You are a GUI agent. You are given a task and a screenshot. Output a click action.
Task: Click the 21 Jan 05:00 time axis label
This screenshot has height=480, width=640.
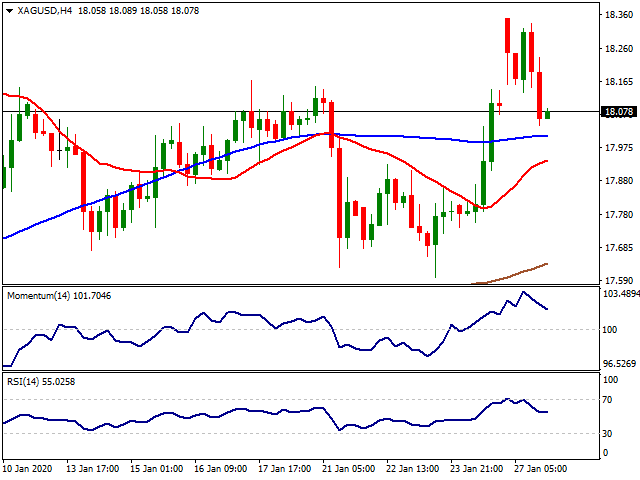[x=349, y=469]
